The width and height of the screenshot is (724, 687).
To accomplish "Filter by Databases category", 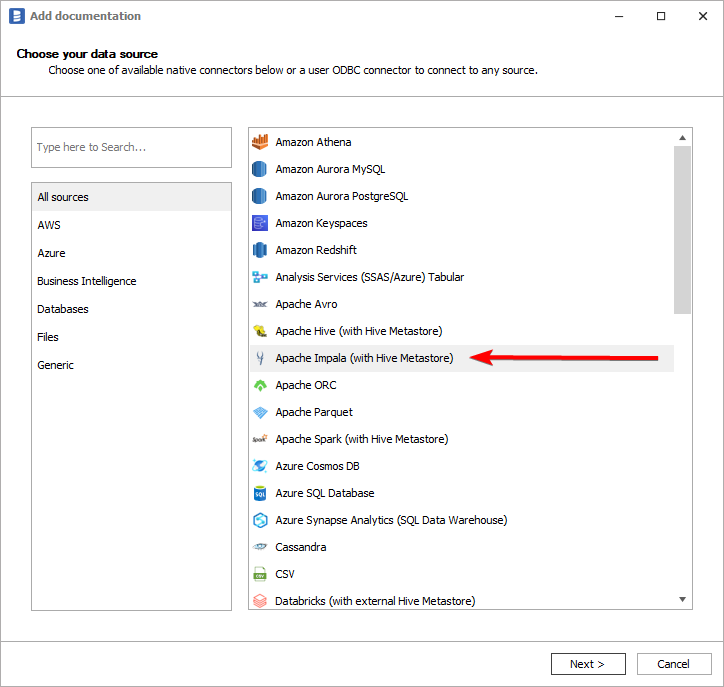I will coord(63,309).
